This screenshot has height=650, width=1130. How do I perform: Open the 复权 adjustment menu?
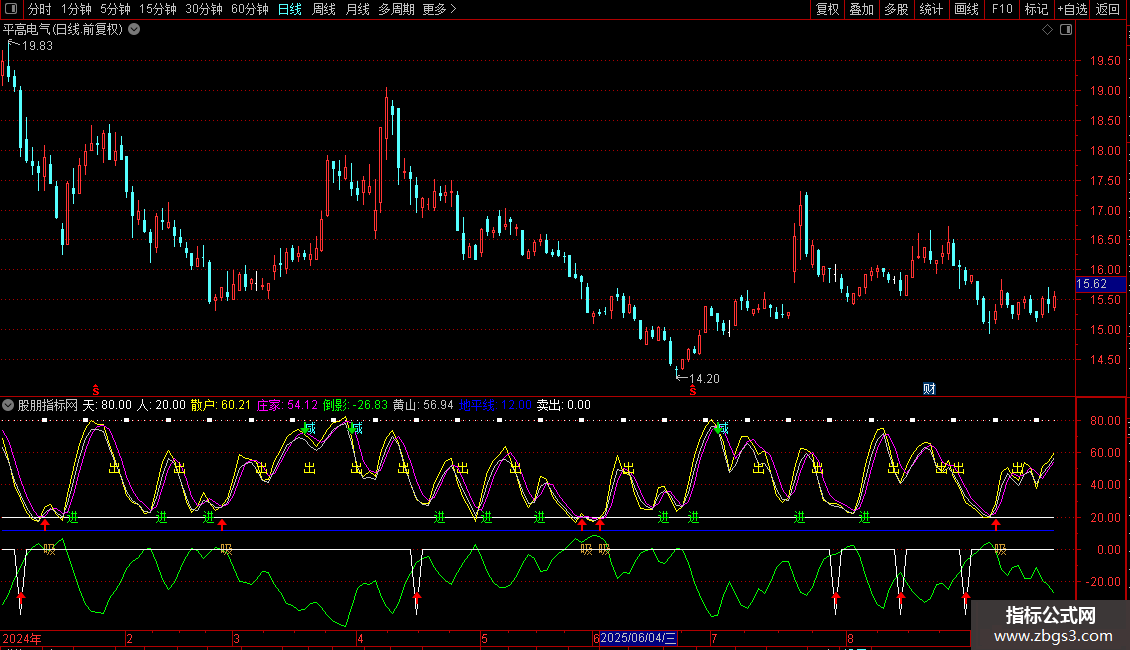point(827,9)
